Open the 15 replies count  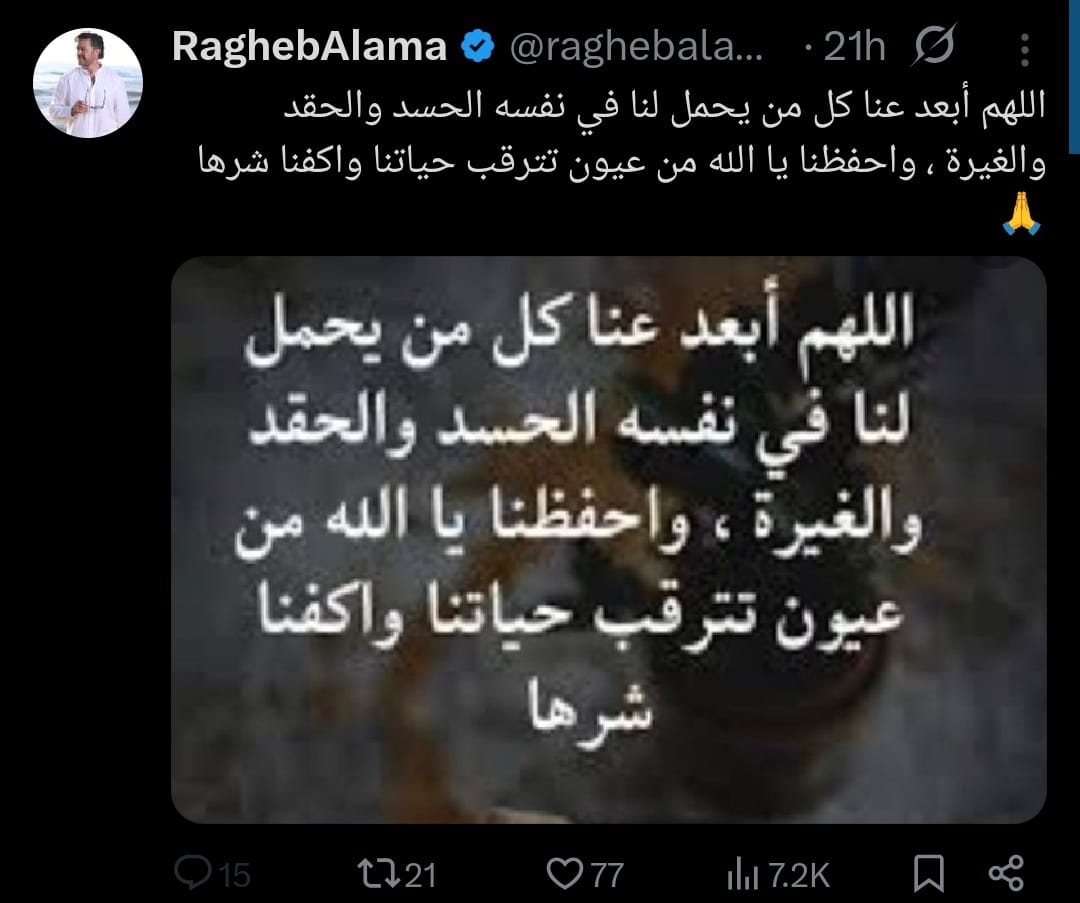[235, 875]
